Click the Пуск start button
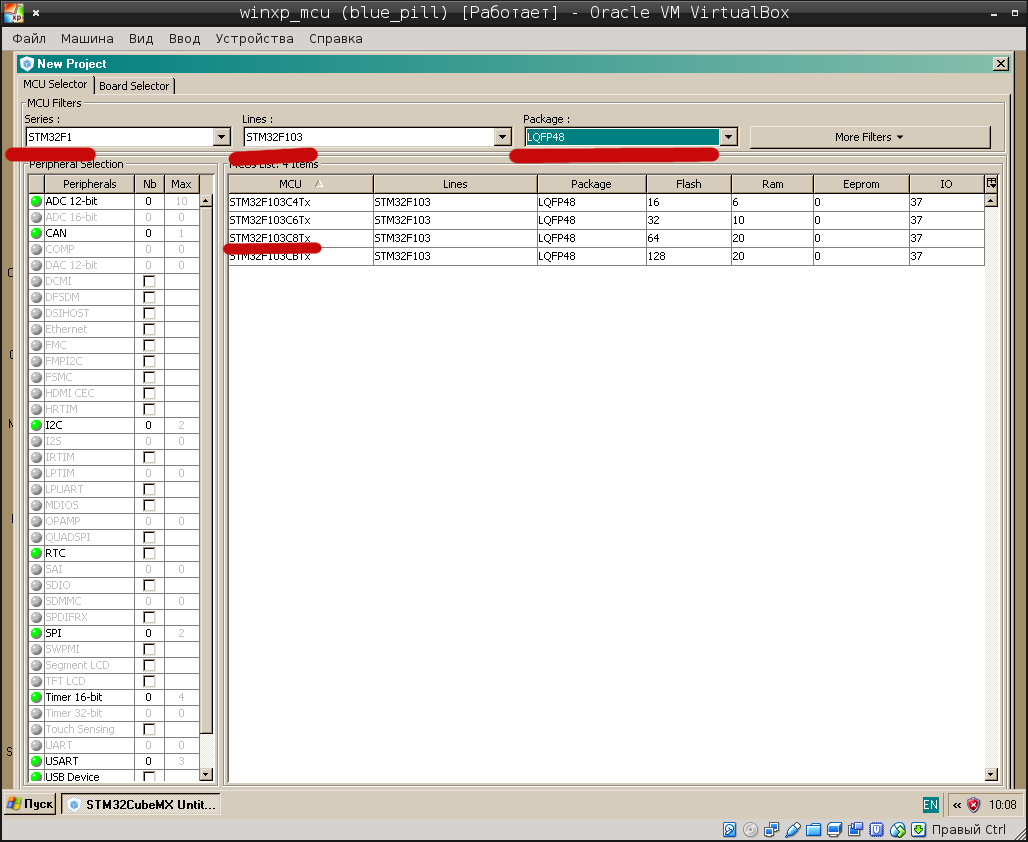Screen dimensions: 1028x842 (x=30, y=804)
